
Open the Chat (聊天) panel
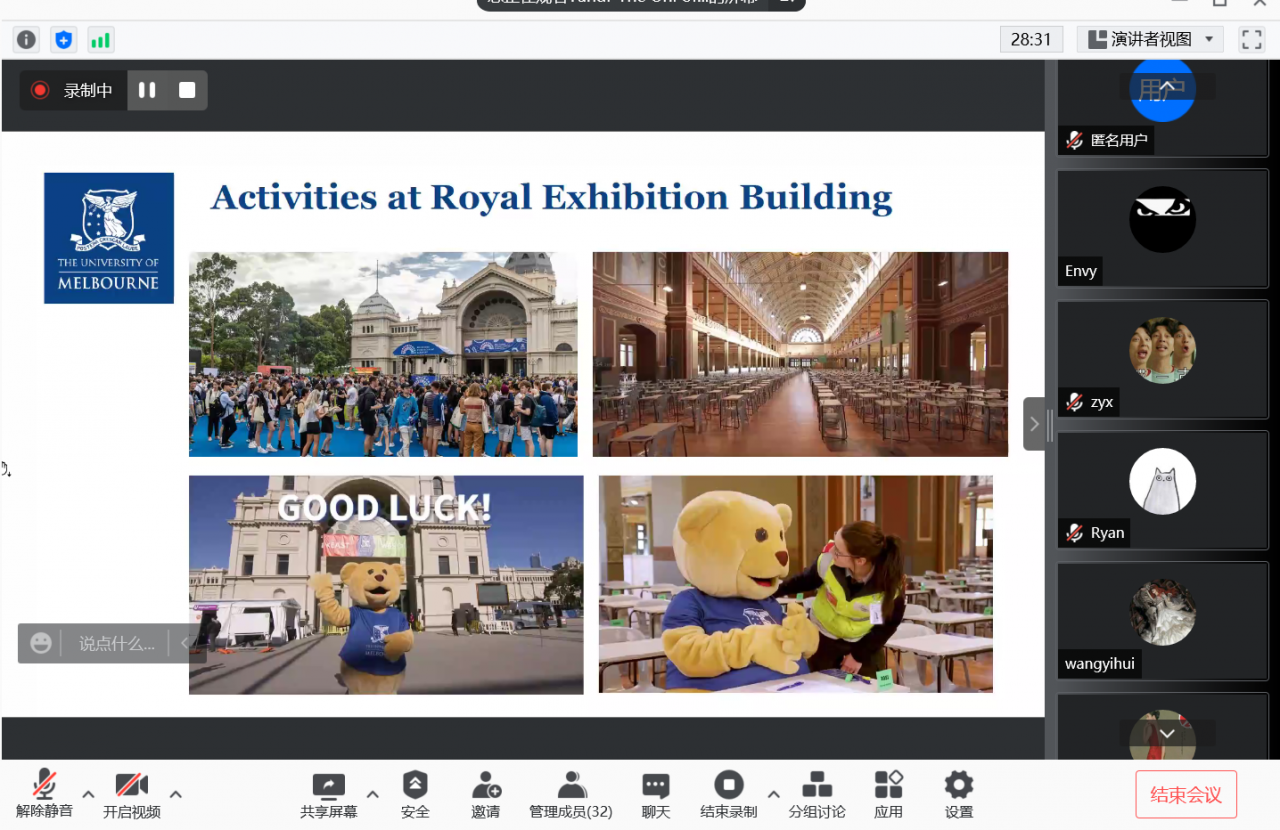655,795
